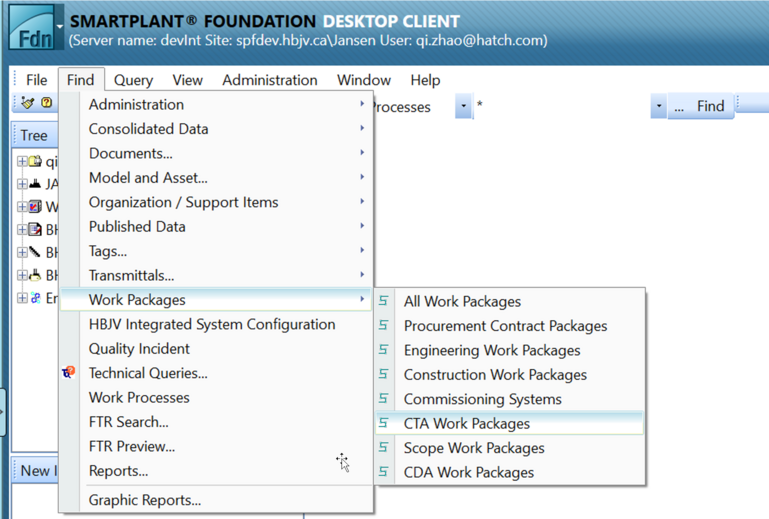Viewport: 769px width, 519px height.
Task: Select the icon beside Commissioning Systems
Action: [x=384, y=398]
